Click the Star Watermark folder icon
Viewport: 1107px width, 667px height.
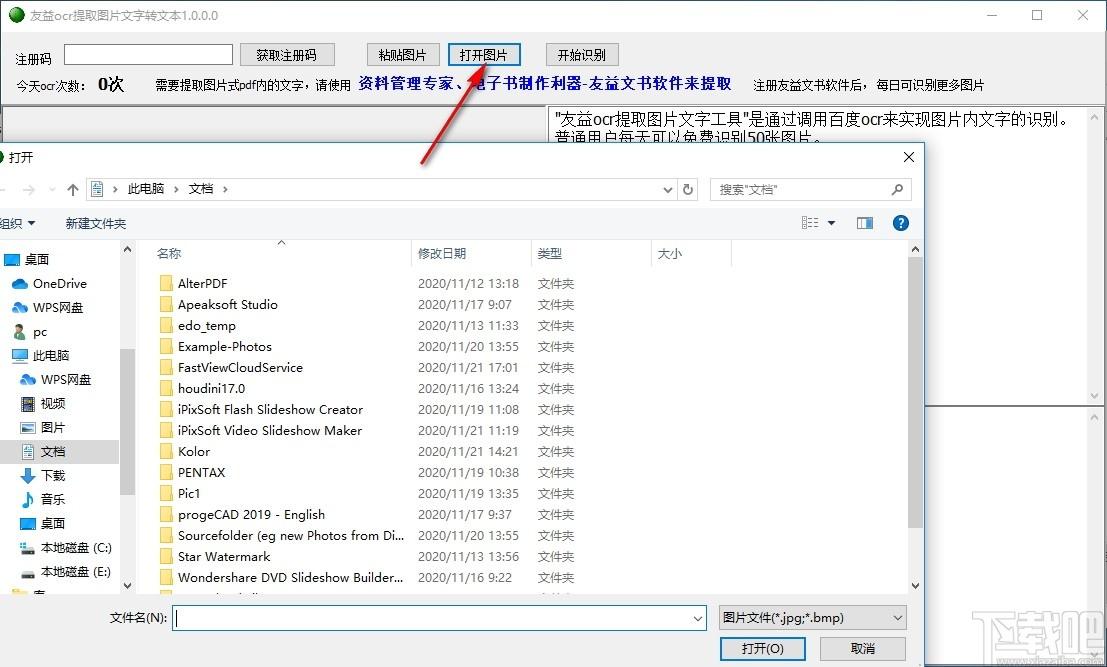(166, 557)
